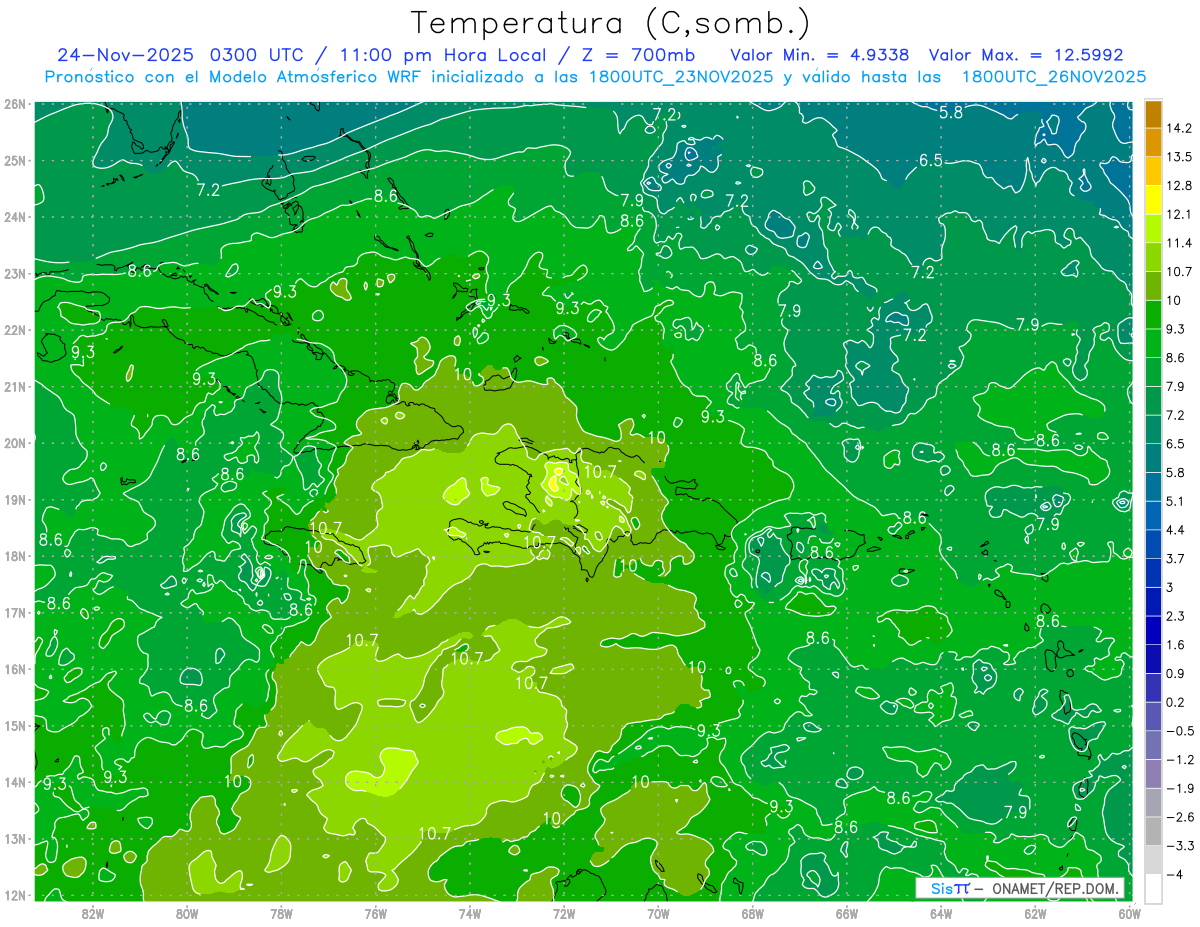This screenshot has height=927, width=1200.
Task: Click the 3.7 label on the color scale
Action: pyautogui.click(x=1176, y=558)
